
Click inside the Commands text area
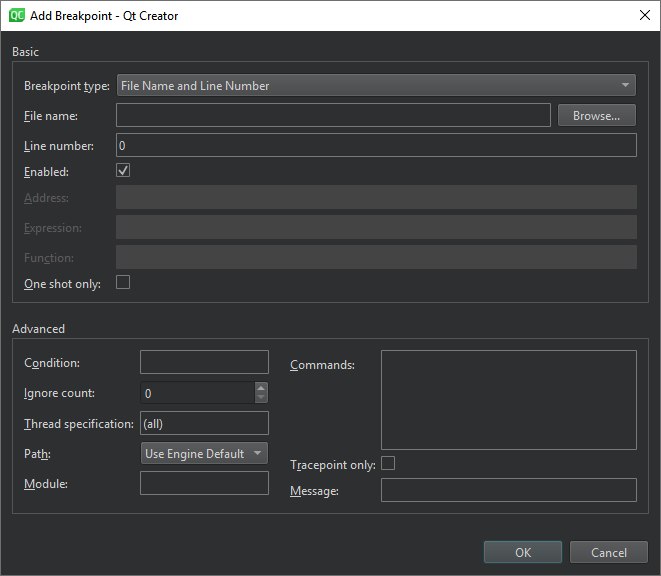(x=508, y=400)
